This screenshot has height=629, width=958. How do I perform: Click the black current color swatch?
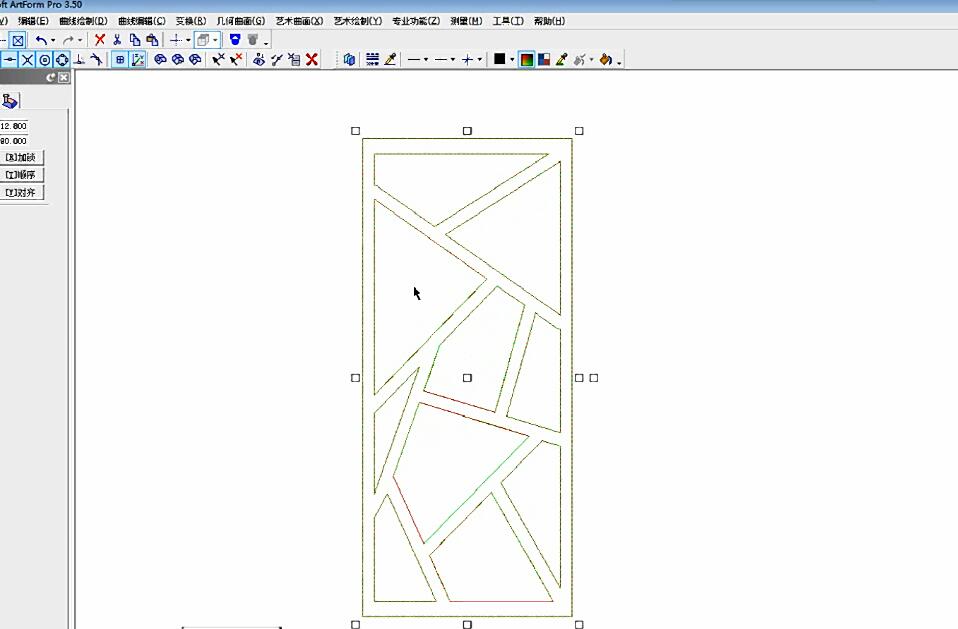pyautogui.click(x=500, y=59)
